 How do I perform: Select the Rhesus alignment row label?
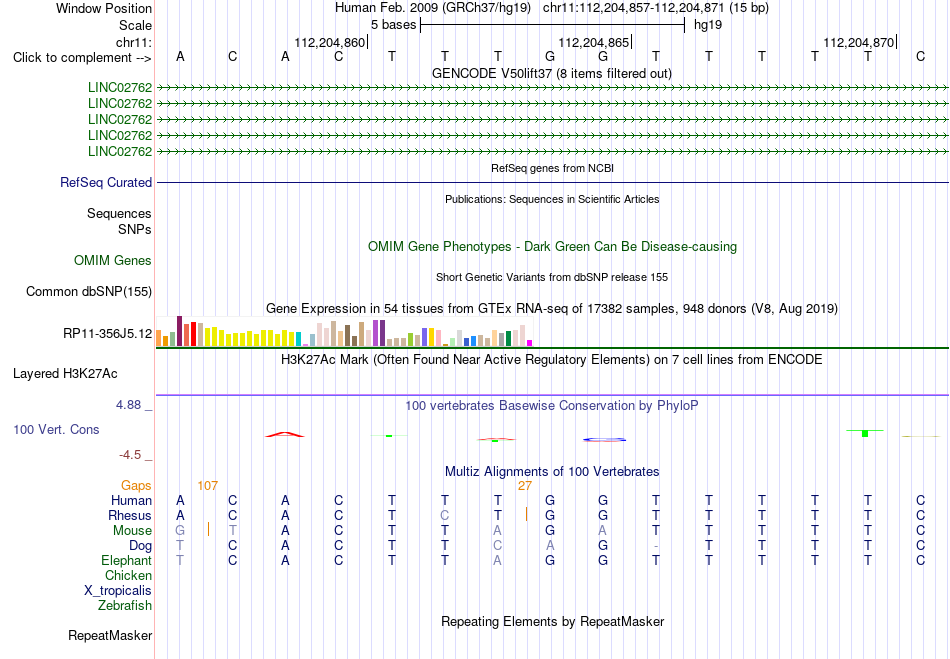click(130, 515)
